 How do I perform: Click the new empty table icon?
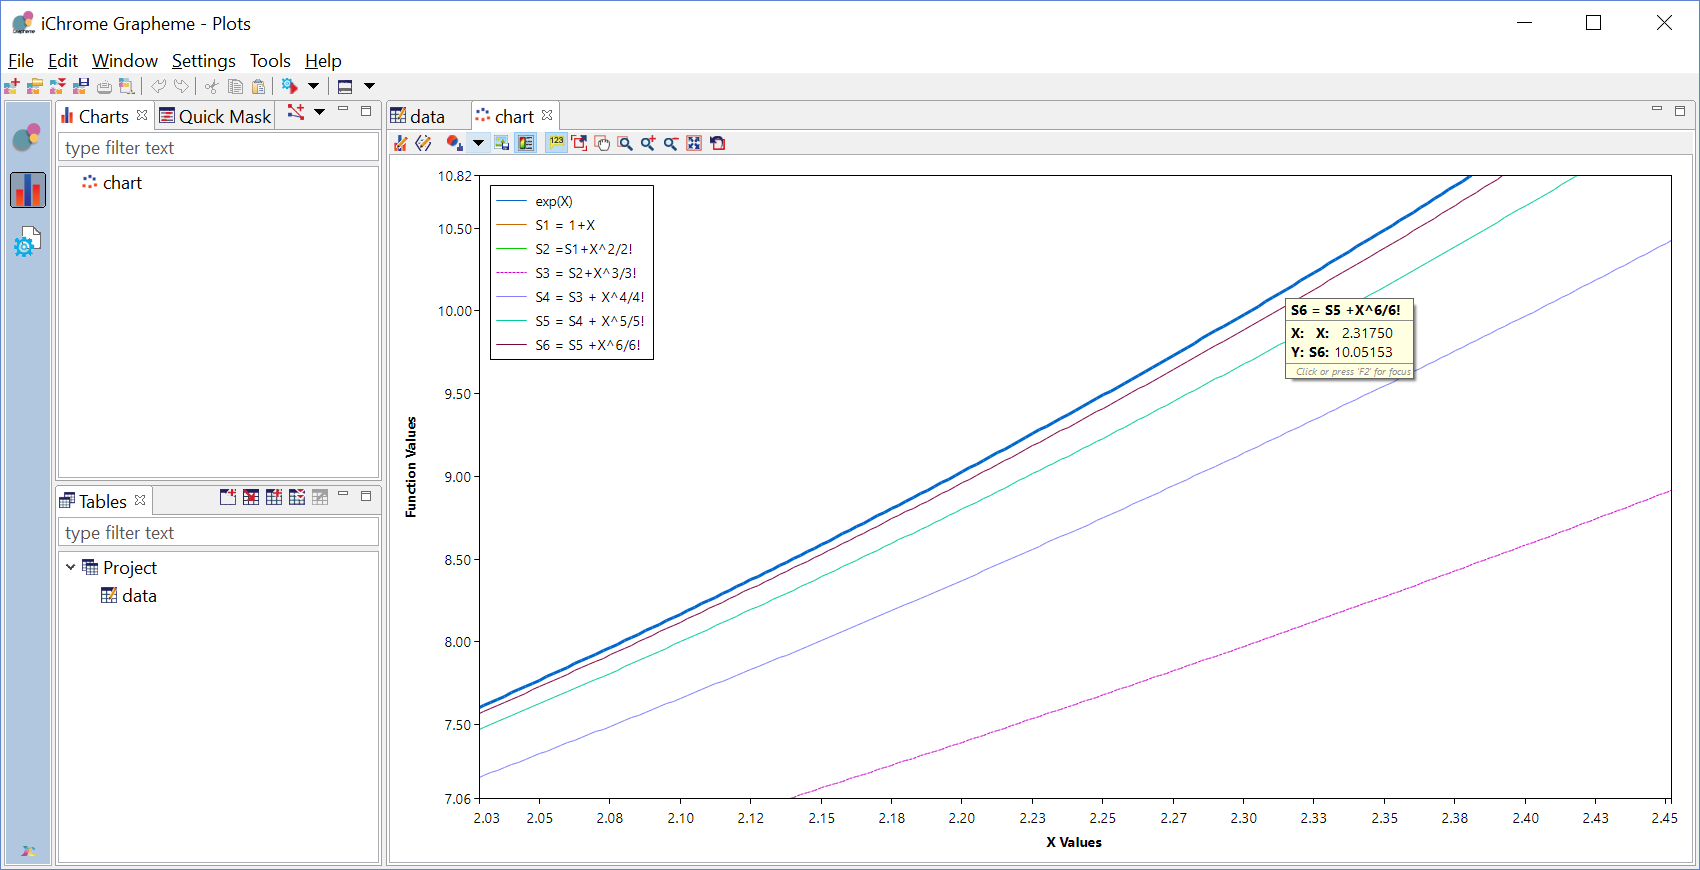tap(228, 497)
